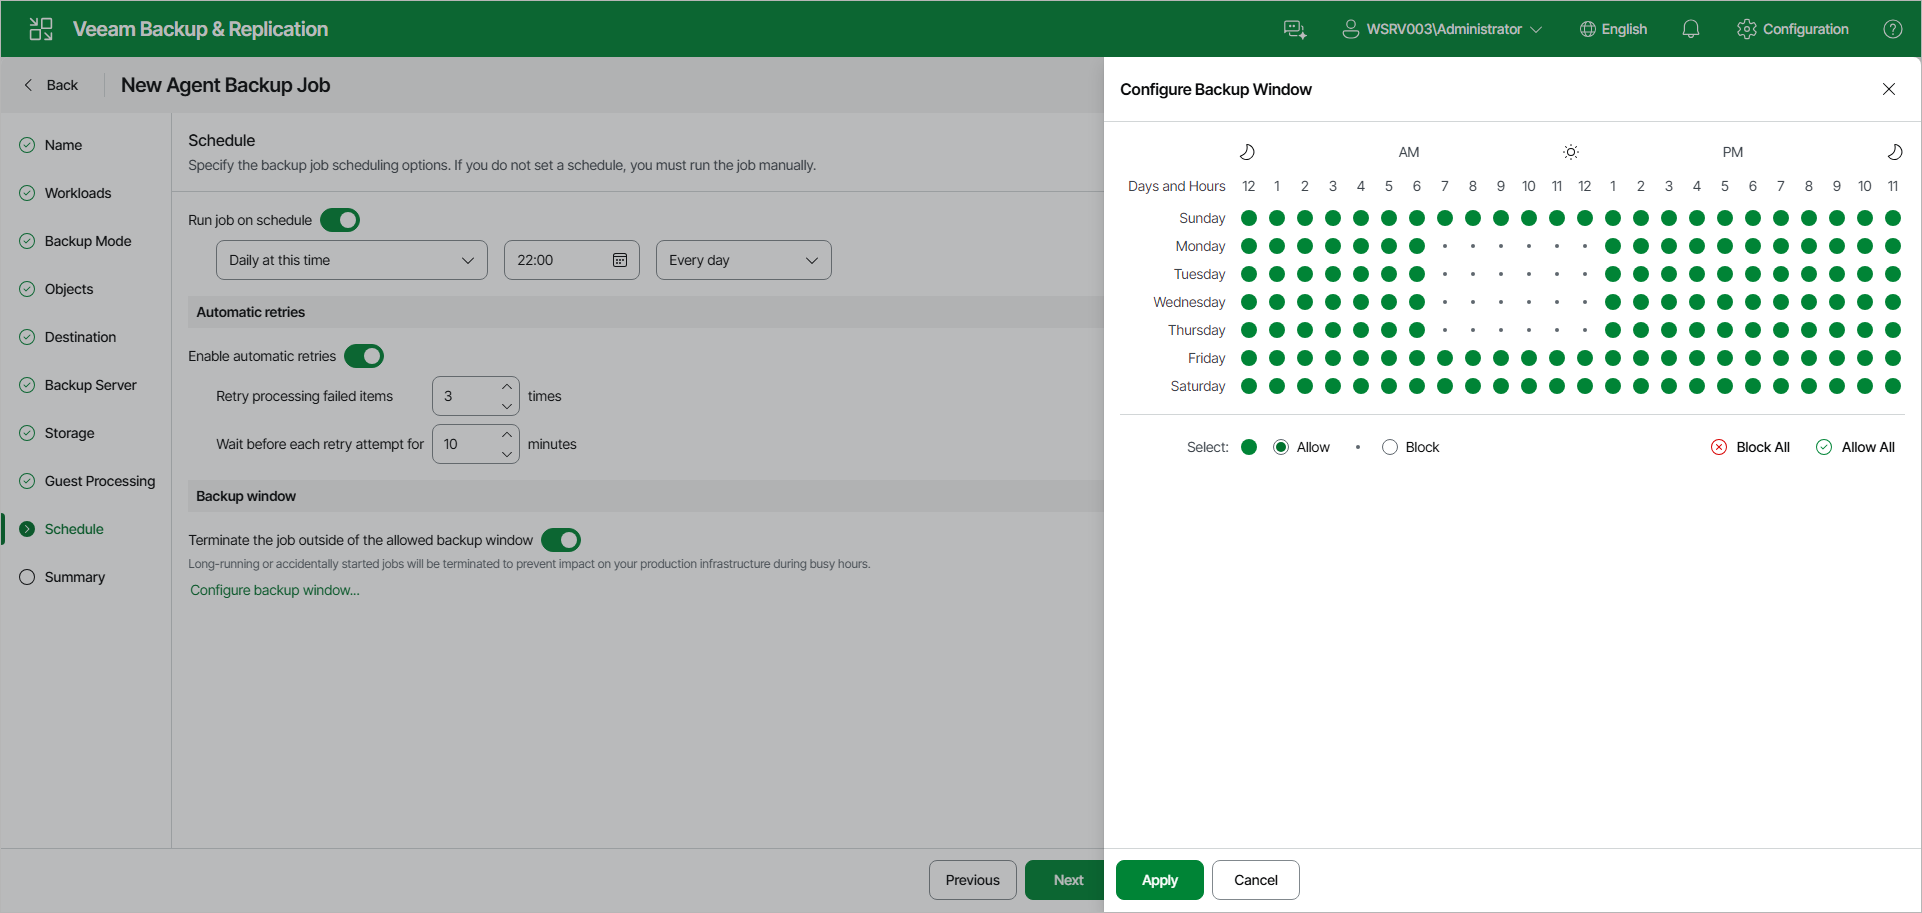Click the globe language icon
Viewport: 1922px width, 913px height.
1587,29
